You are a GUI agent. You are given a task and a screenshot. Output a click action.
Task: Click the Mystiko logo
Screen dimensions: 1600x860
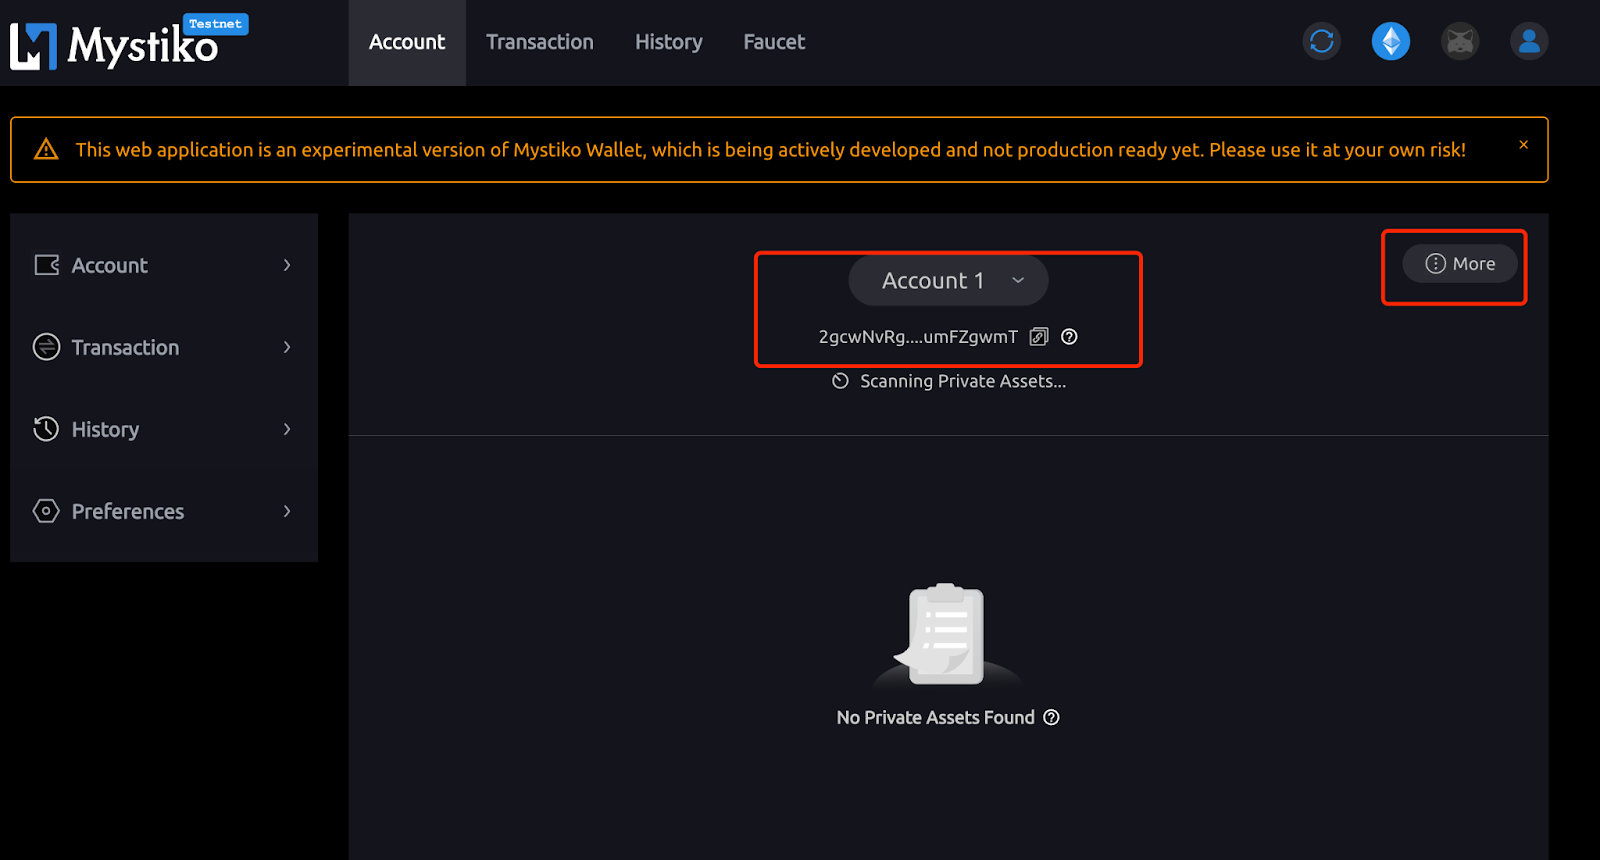pyautogui.click(x=115, y=45)
